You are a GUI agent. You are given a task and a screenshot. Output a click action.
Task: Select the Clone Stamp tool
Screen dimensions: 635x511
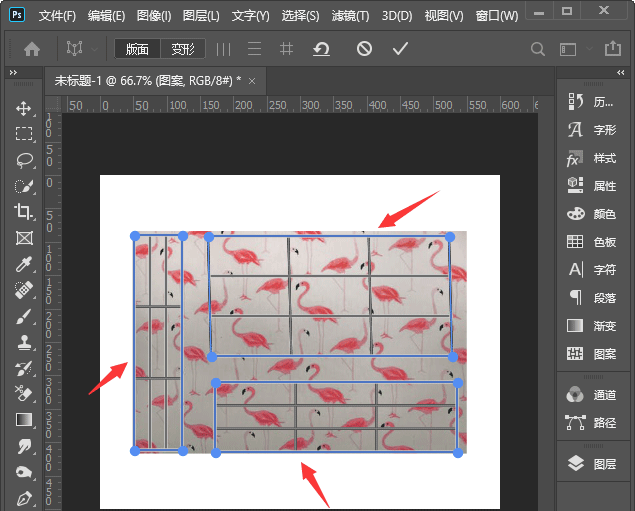click(x=24, y=342)
